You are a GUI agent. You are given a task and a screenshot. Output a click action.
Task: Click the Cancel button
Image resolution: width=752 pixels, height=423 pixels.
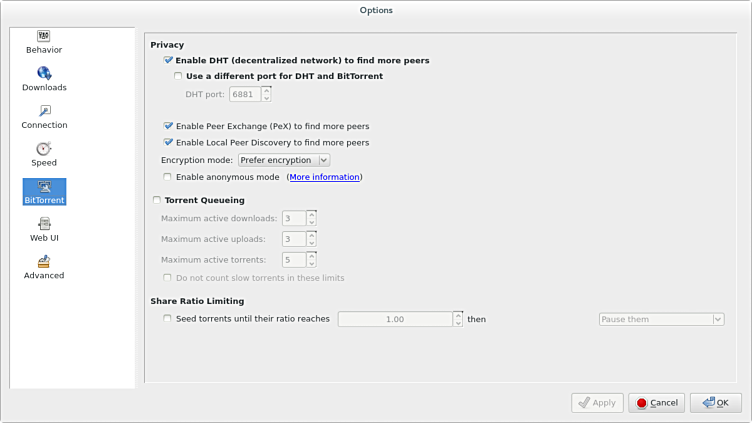coord(656,403)
